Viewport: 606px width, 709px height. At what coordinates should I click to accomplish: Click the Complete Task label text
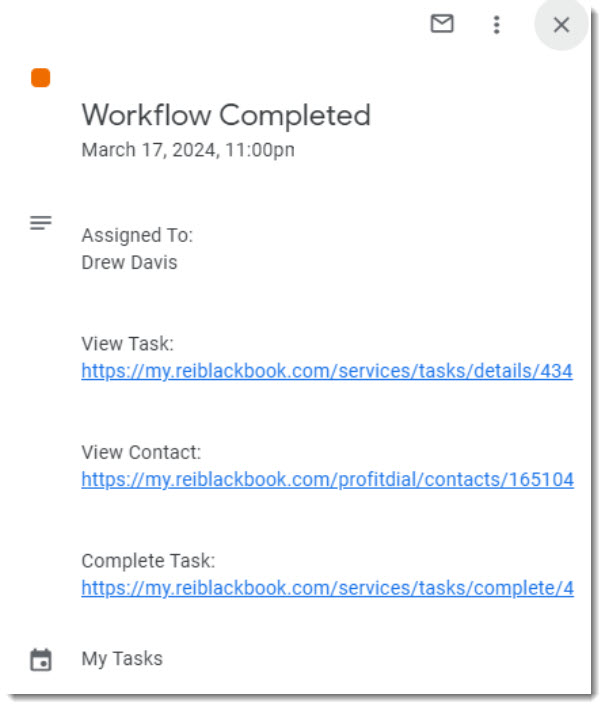coord(148,561)
